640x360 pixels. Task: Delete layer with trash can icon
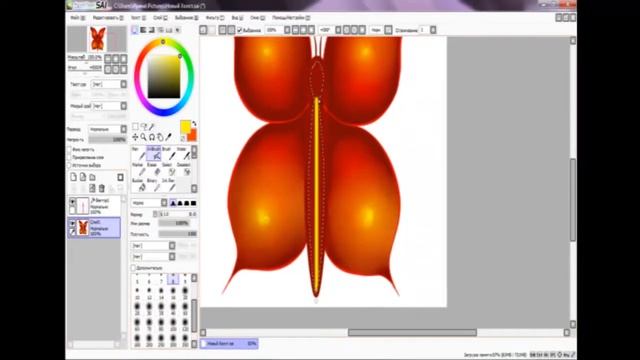pyautogui.click(x=102, y=188)
